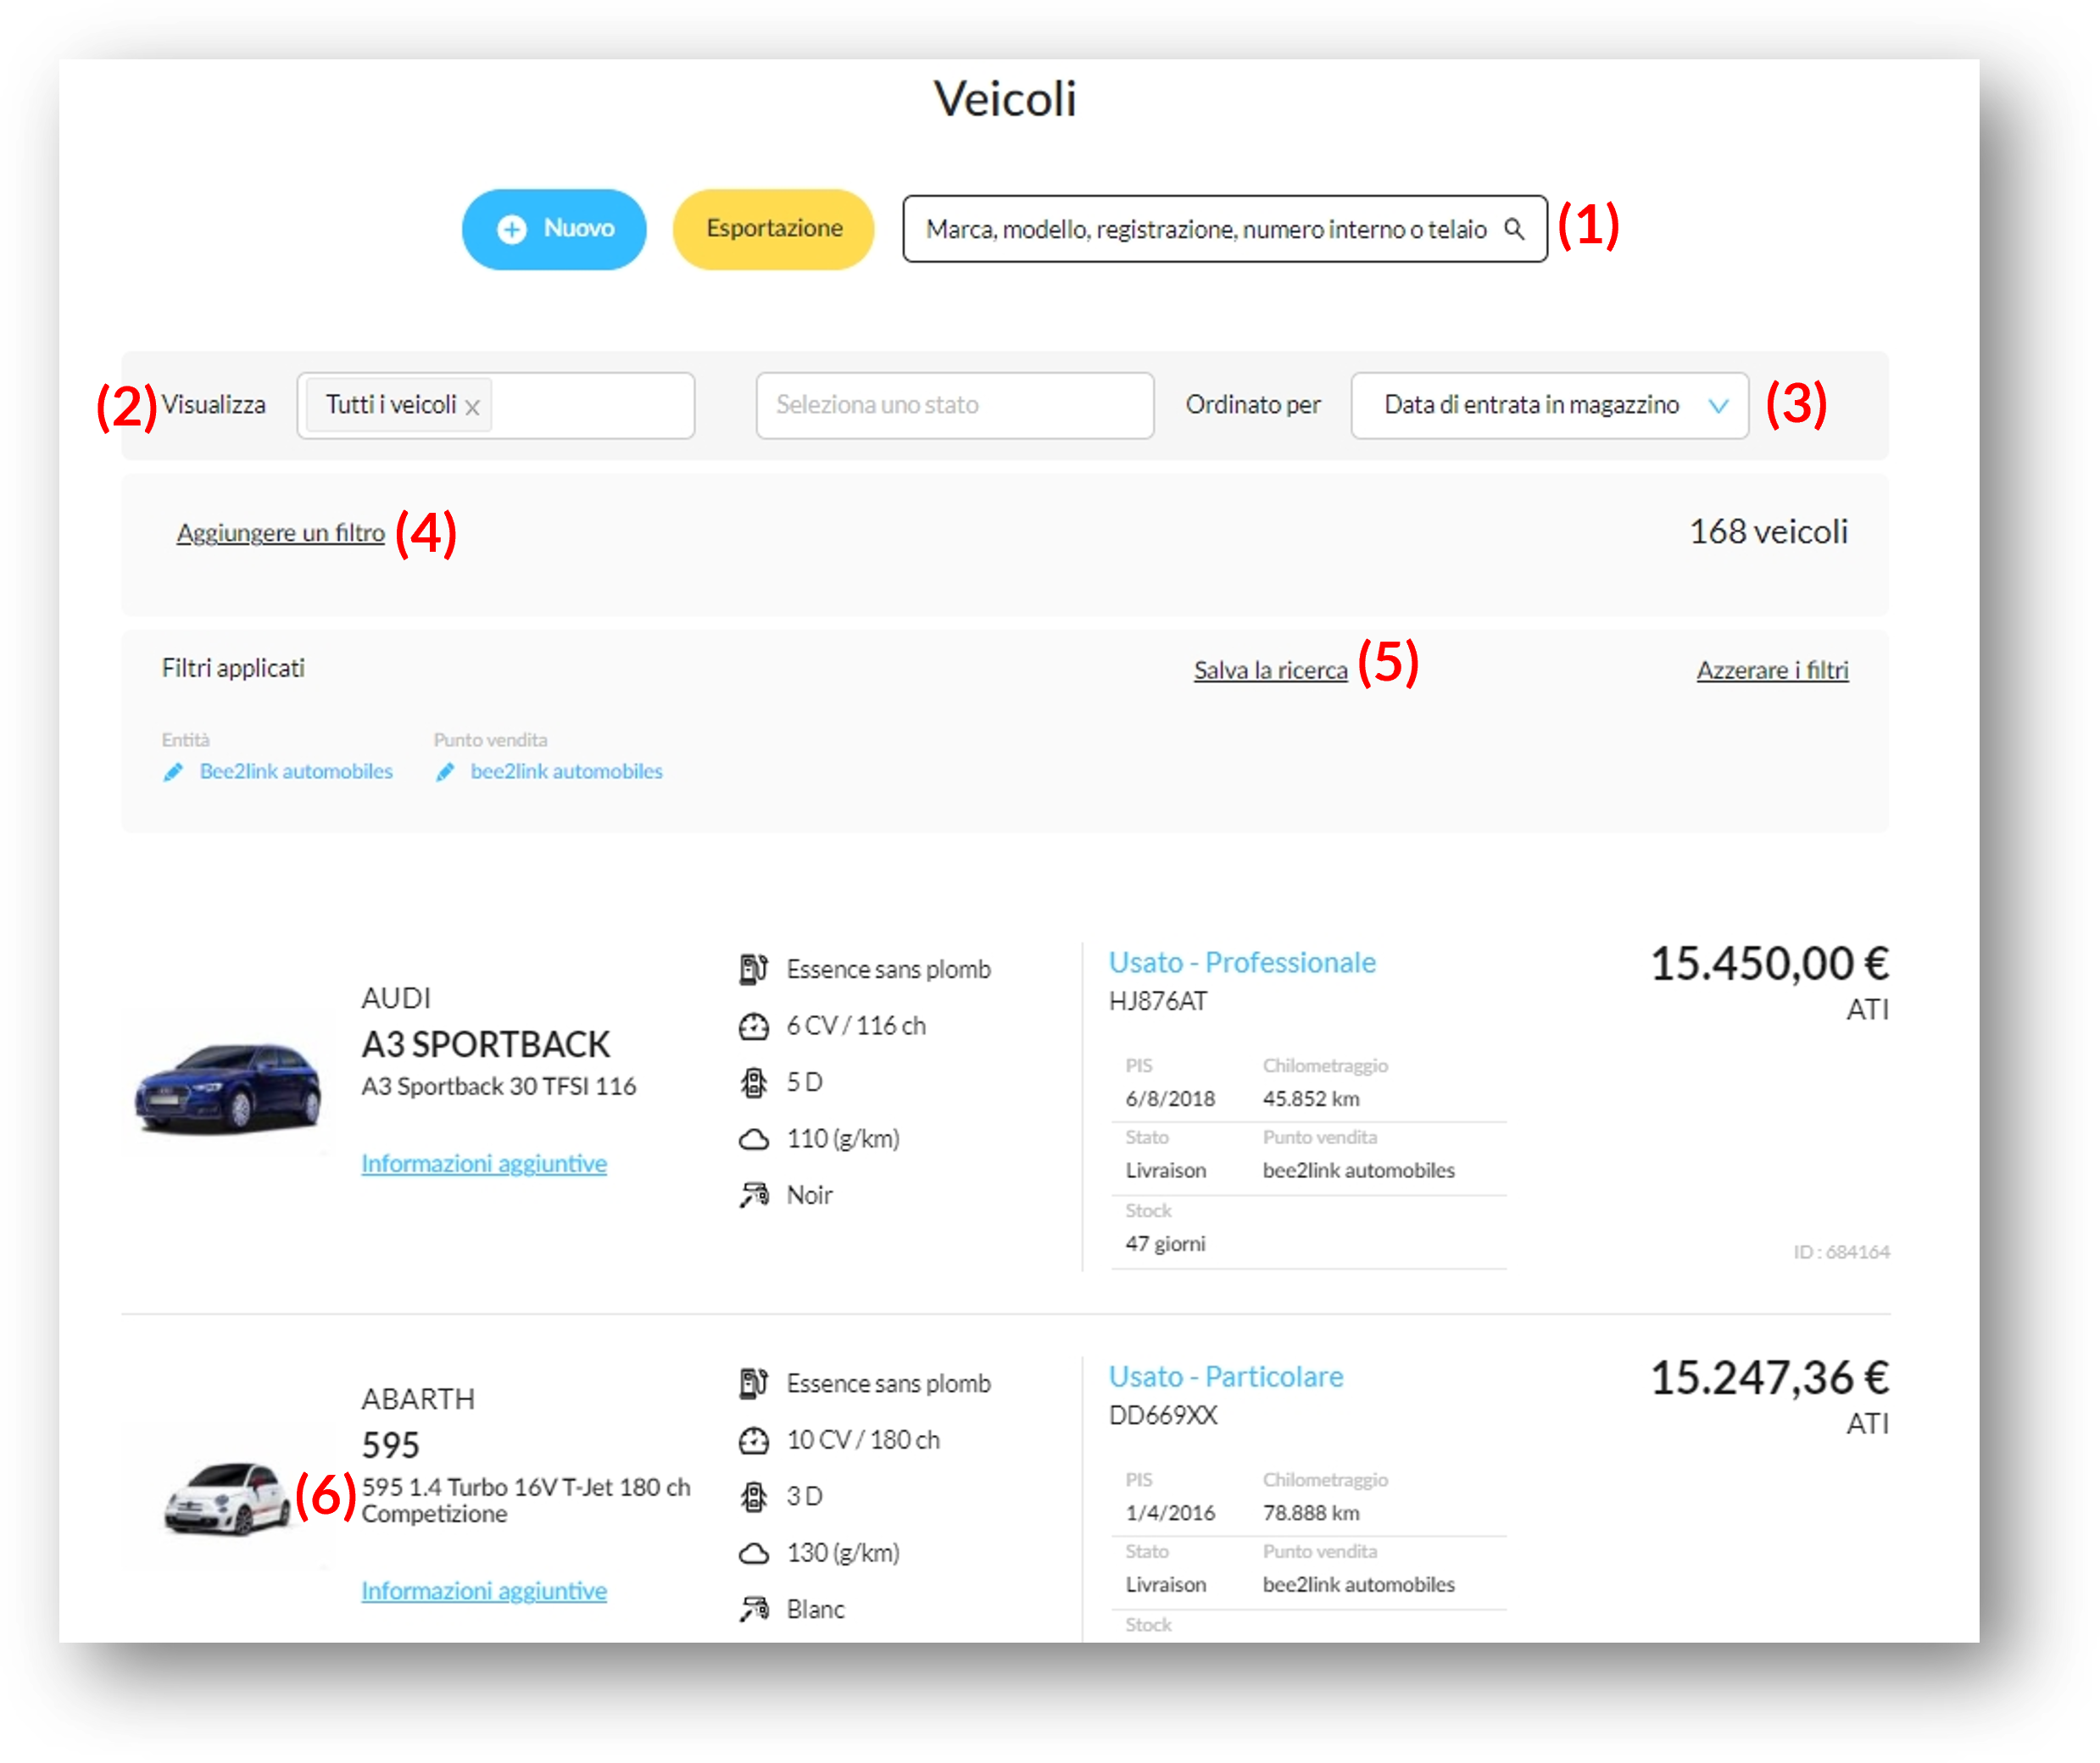Open Informazioni aggiuntive for the Audi A3
2100x1763 pixels.
484,1163
